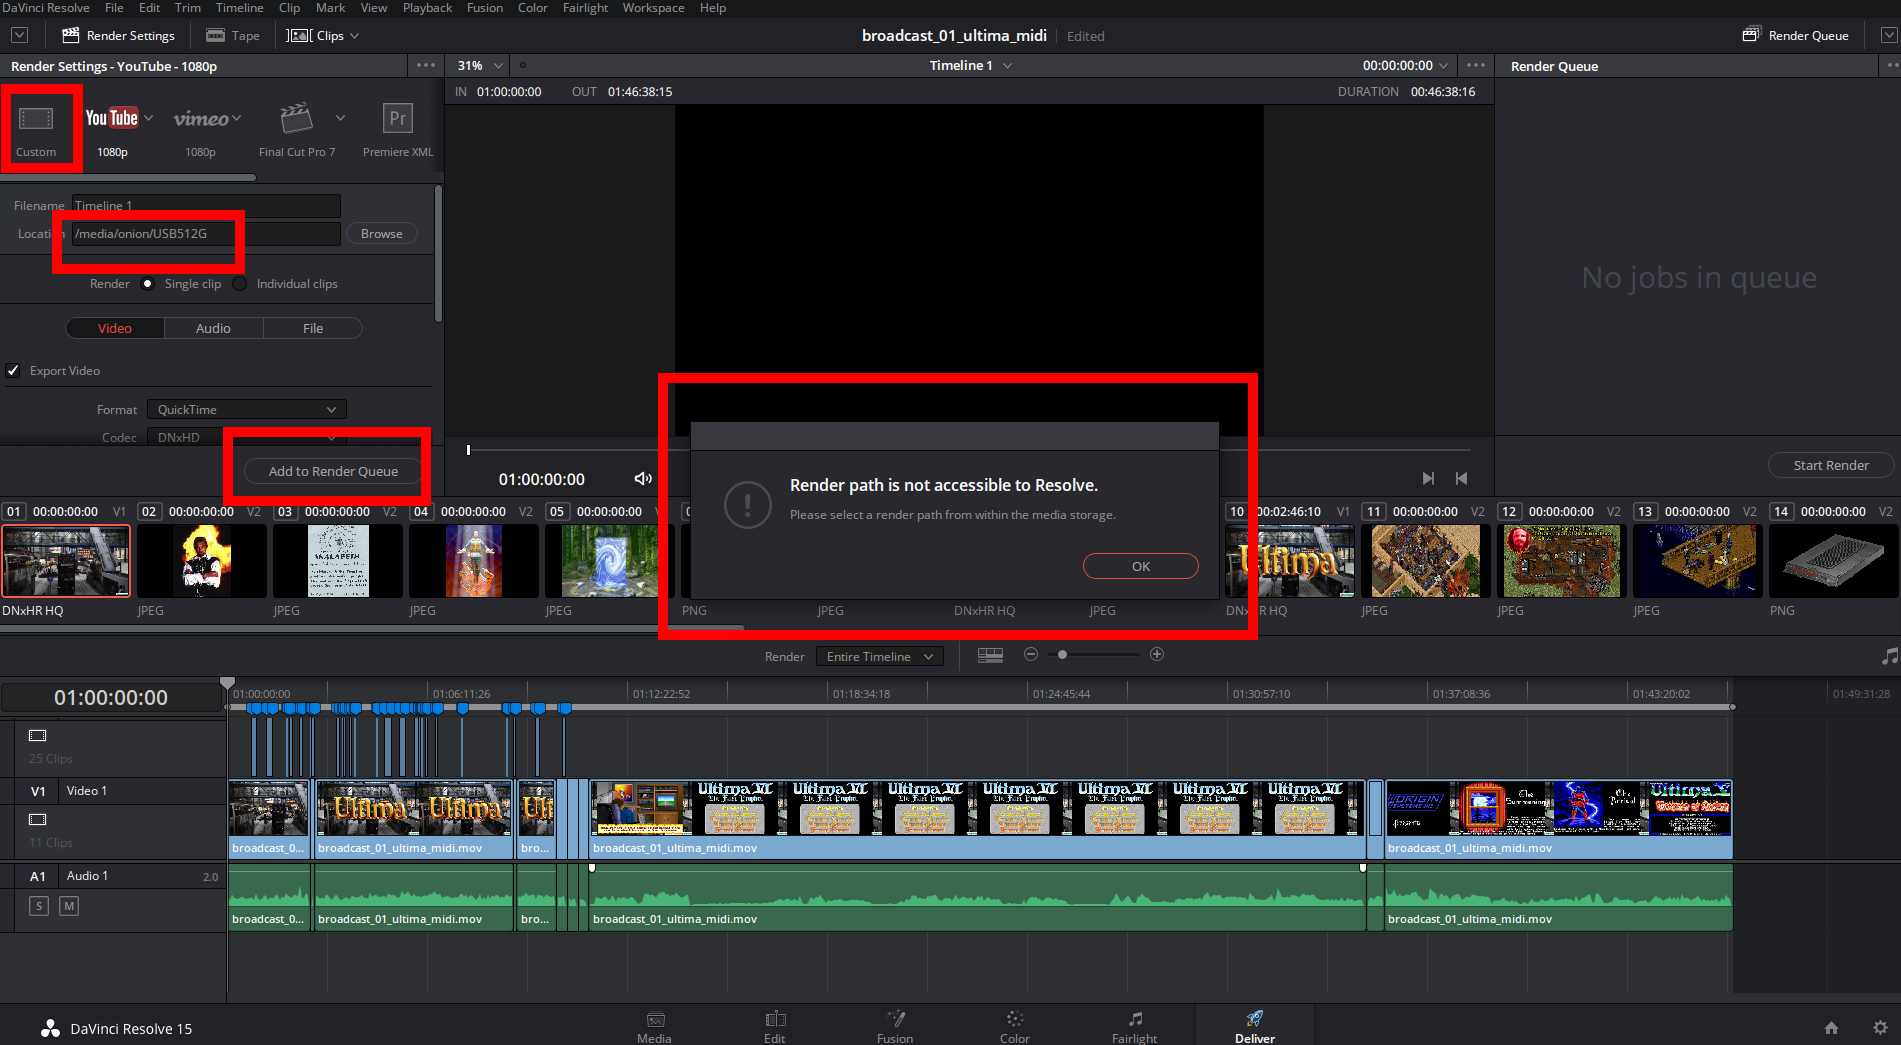Toggle Video 1 track enable icon
This screenshot has height=1045, width=1901.
point(38,819)
